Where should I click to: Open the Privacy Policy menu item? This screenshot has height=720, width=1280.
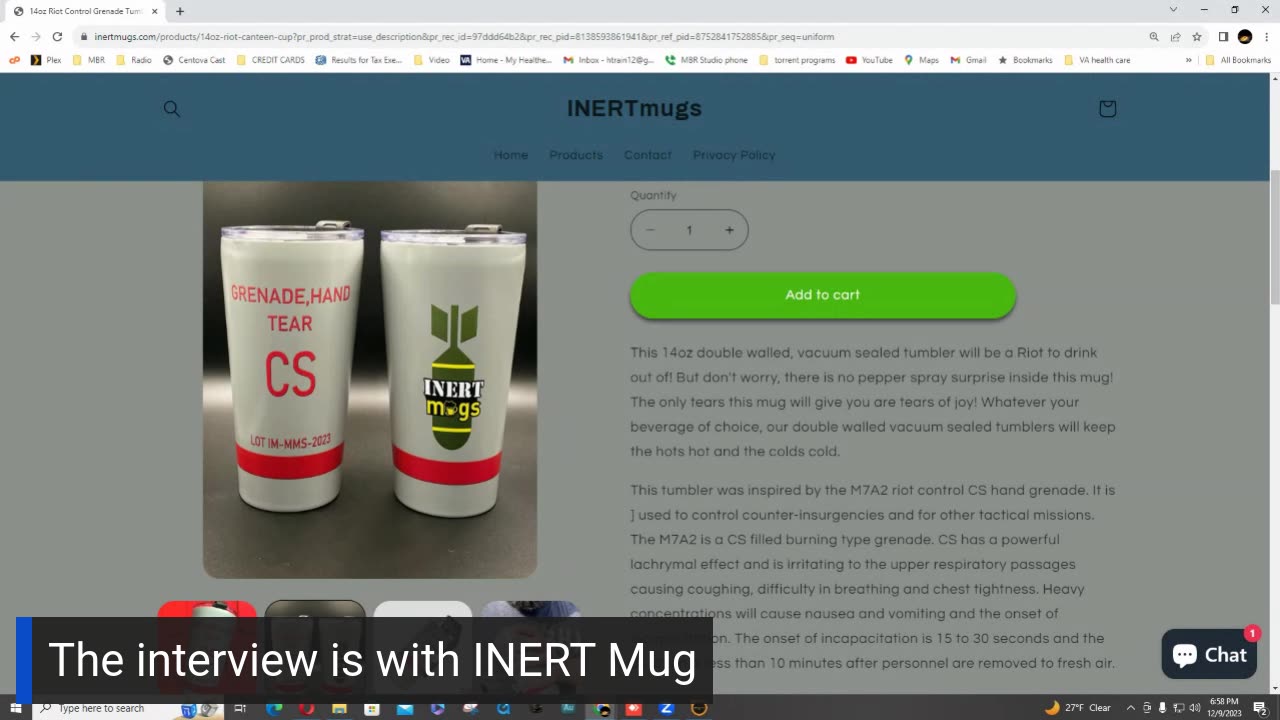coord(734,155)
